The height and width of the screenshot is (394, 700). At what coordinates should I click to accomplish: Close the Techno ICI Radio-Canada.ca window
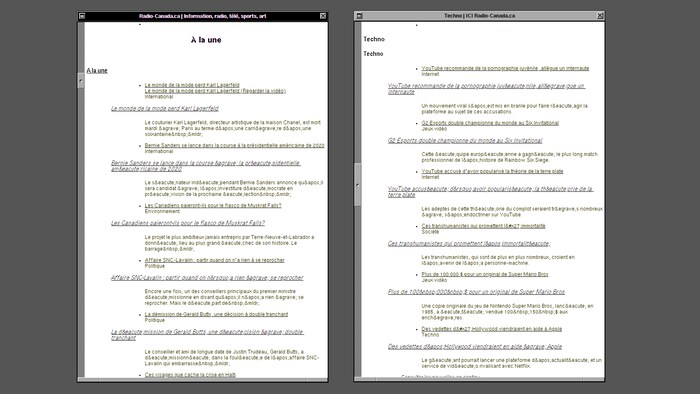tap(600, 16)
